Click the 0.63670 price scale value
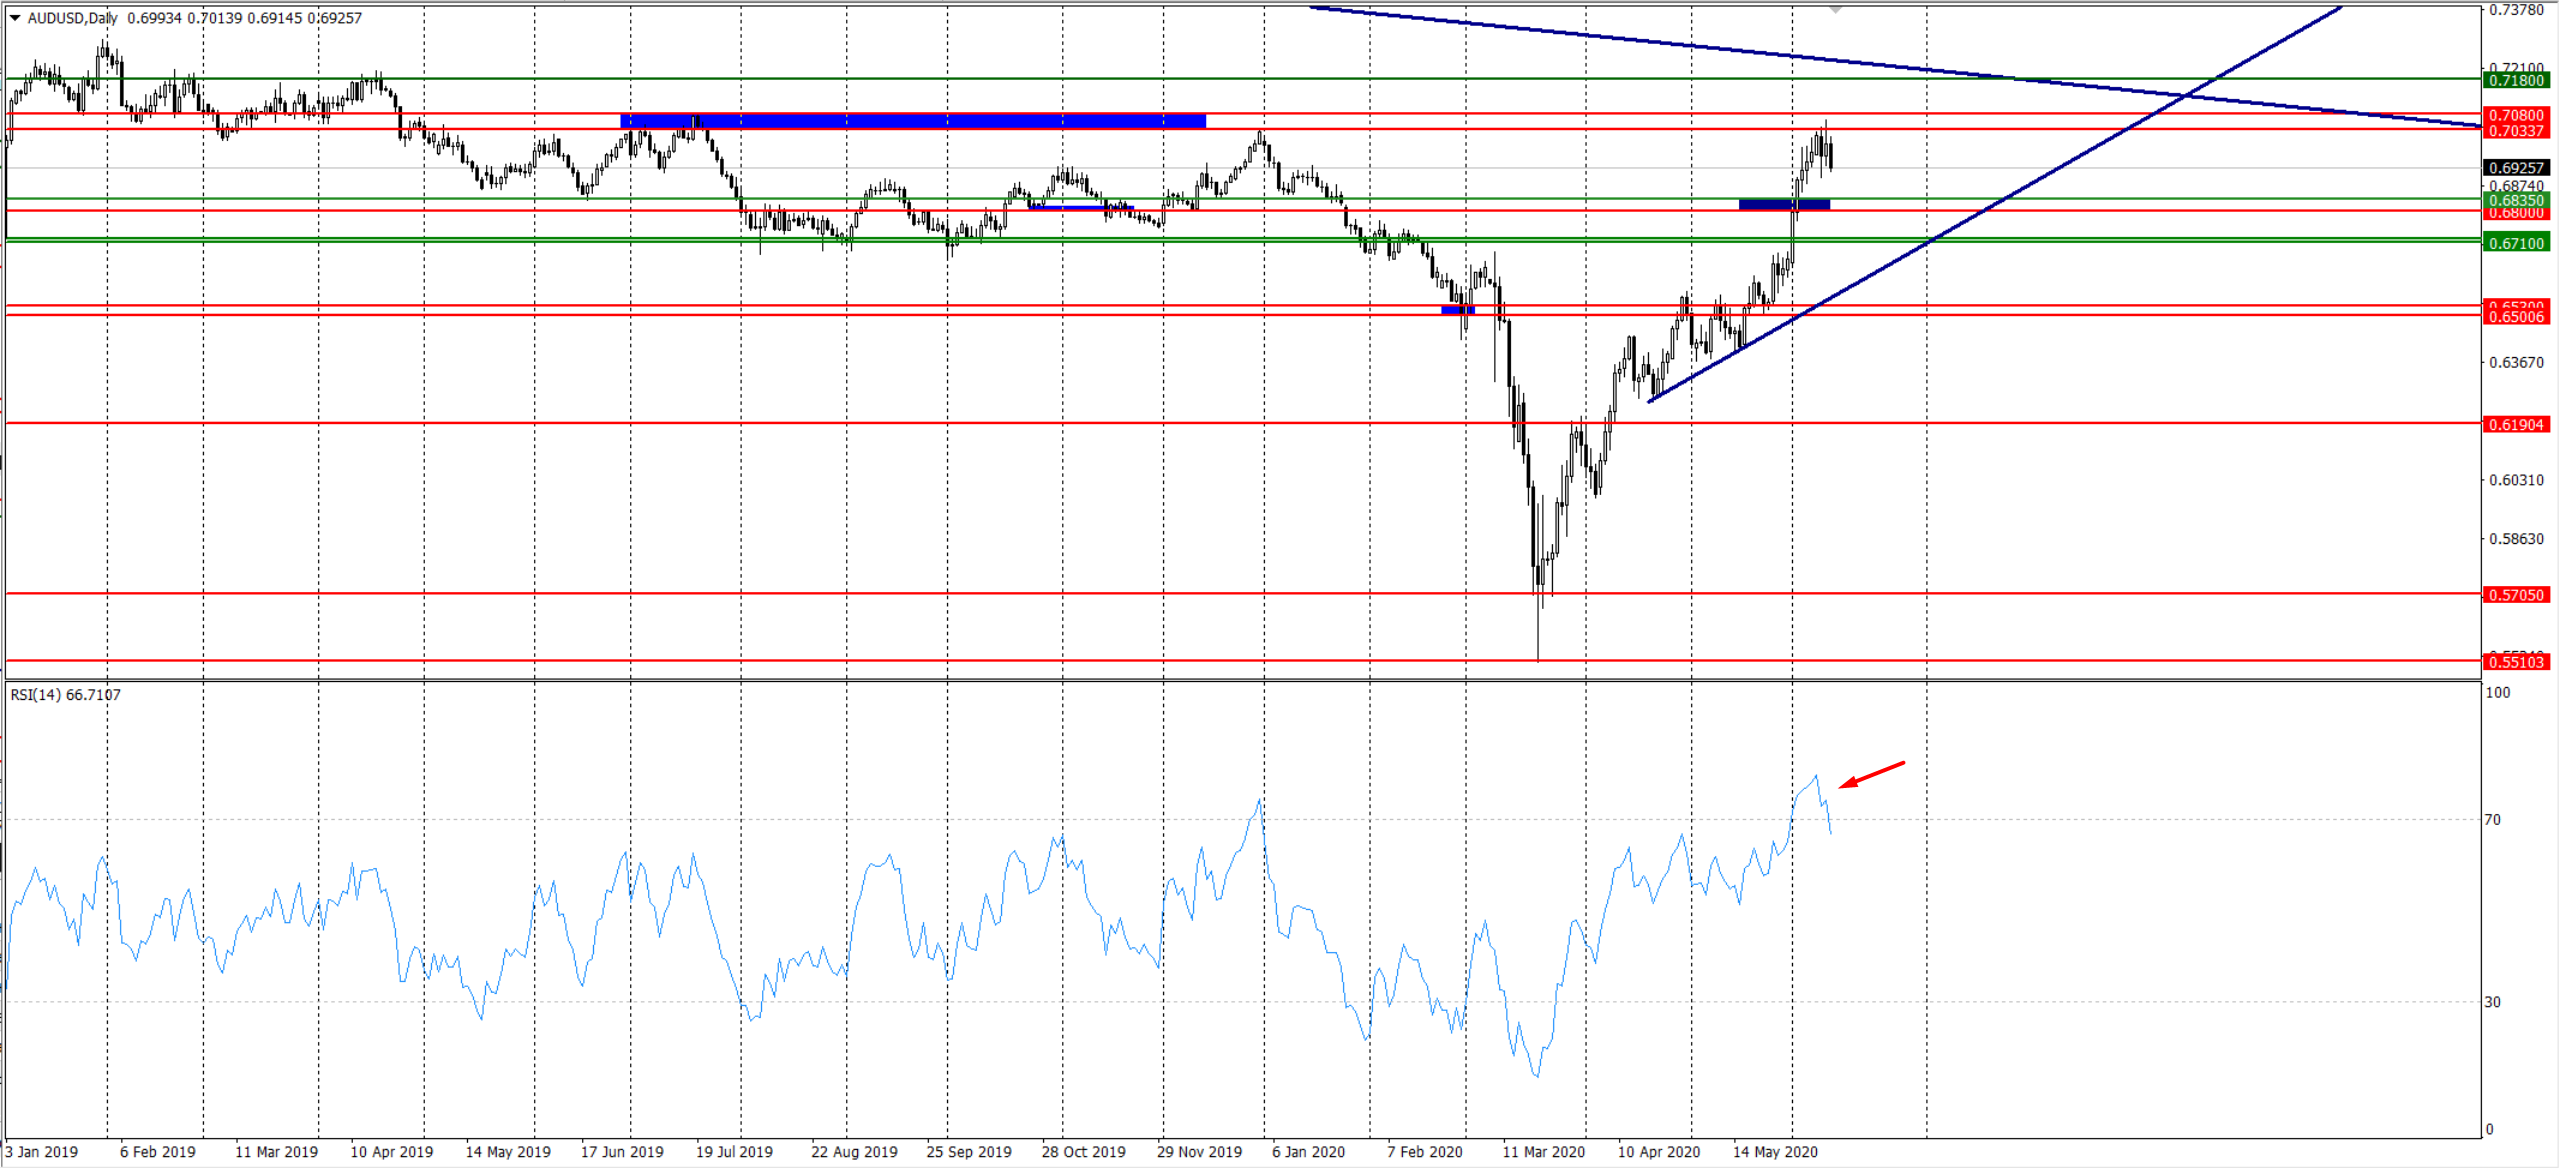The image size is (2559, 1168). [2516, 362]
